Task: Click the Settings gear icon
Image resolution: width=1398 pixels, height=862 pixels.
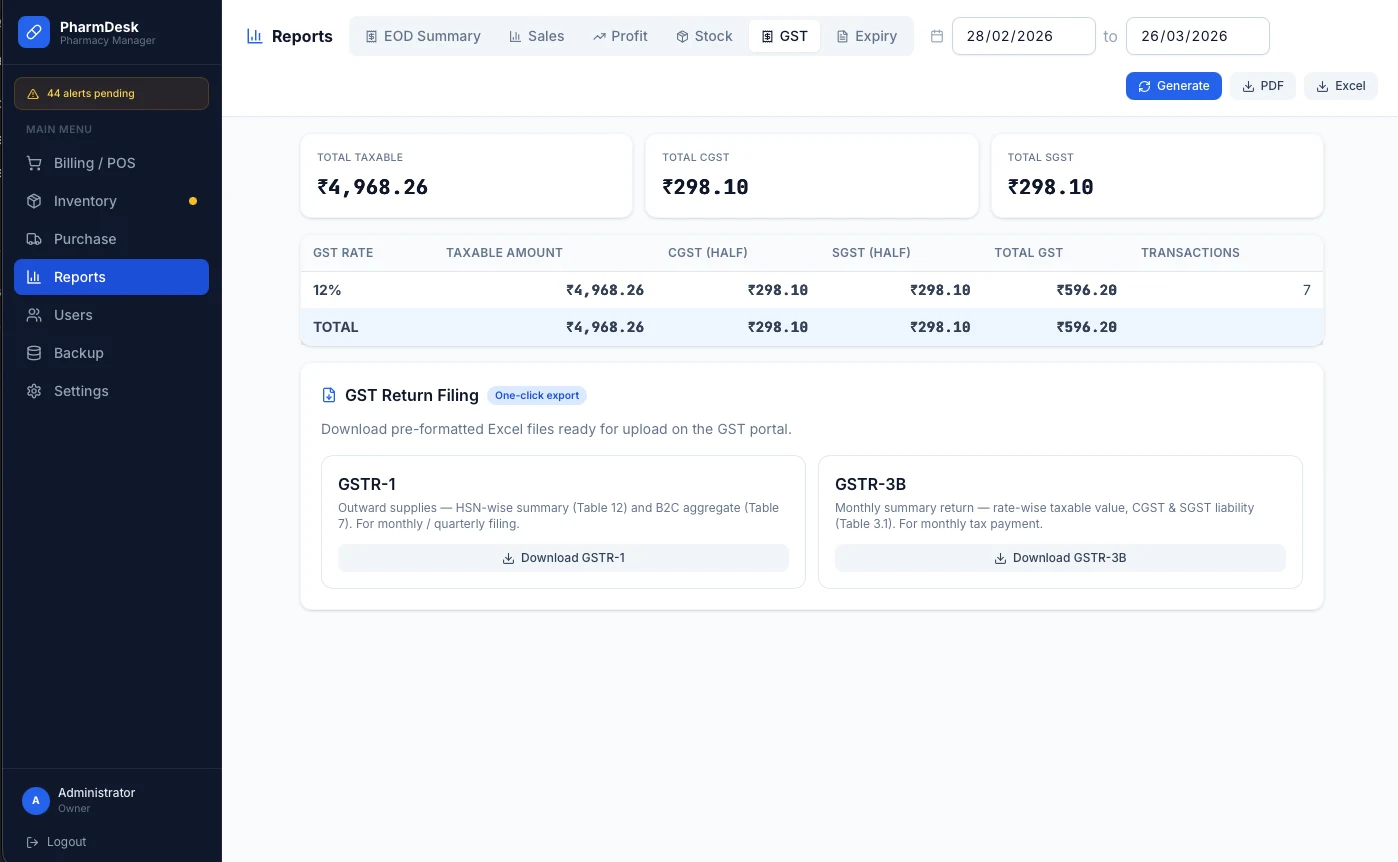Action: (x=34, y=391)
